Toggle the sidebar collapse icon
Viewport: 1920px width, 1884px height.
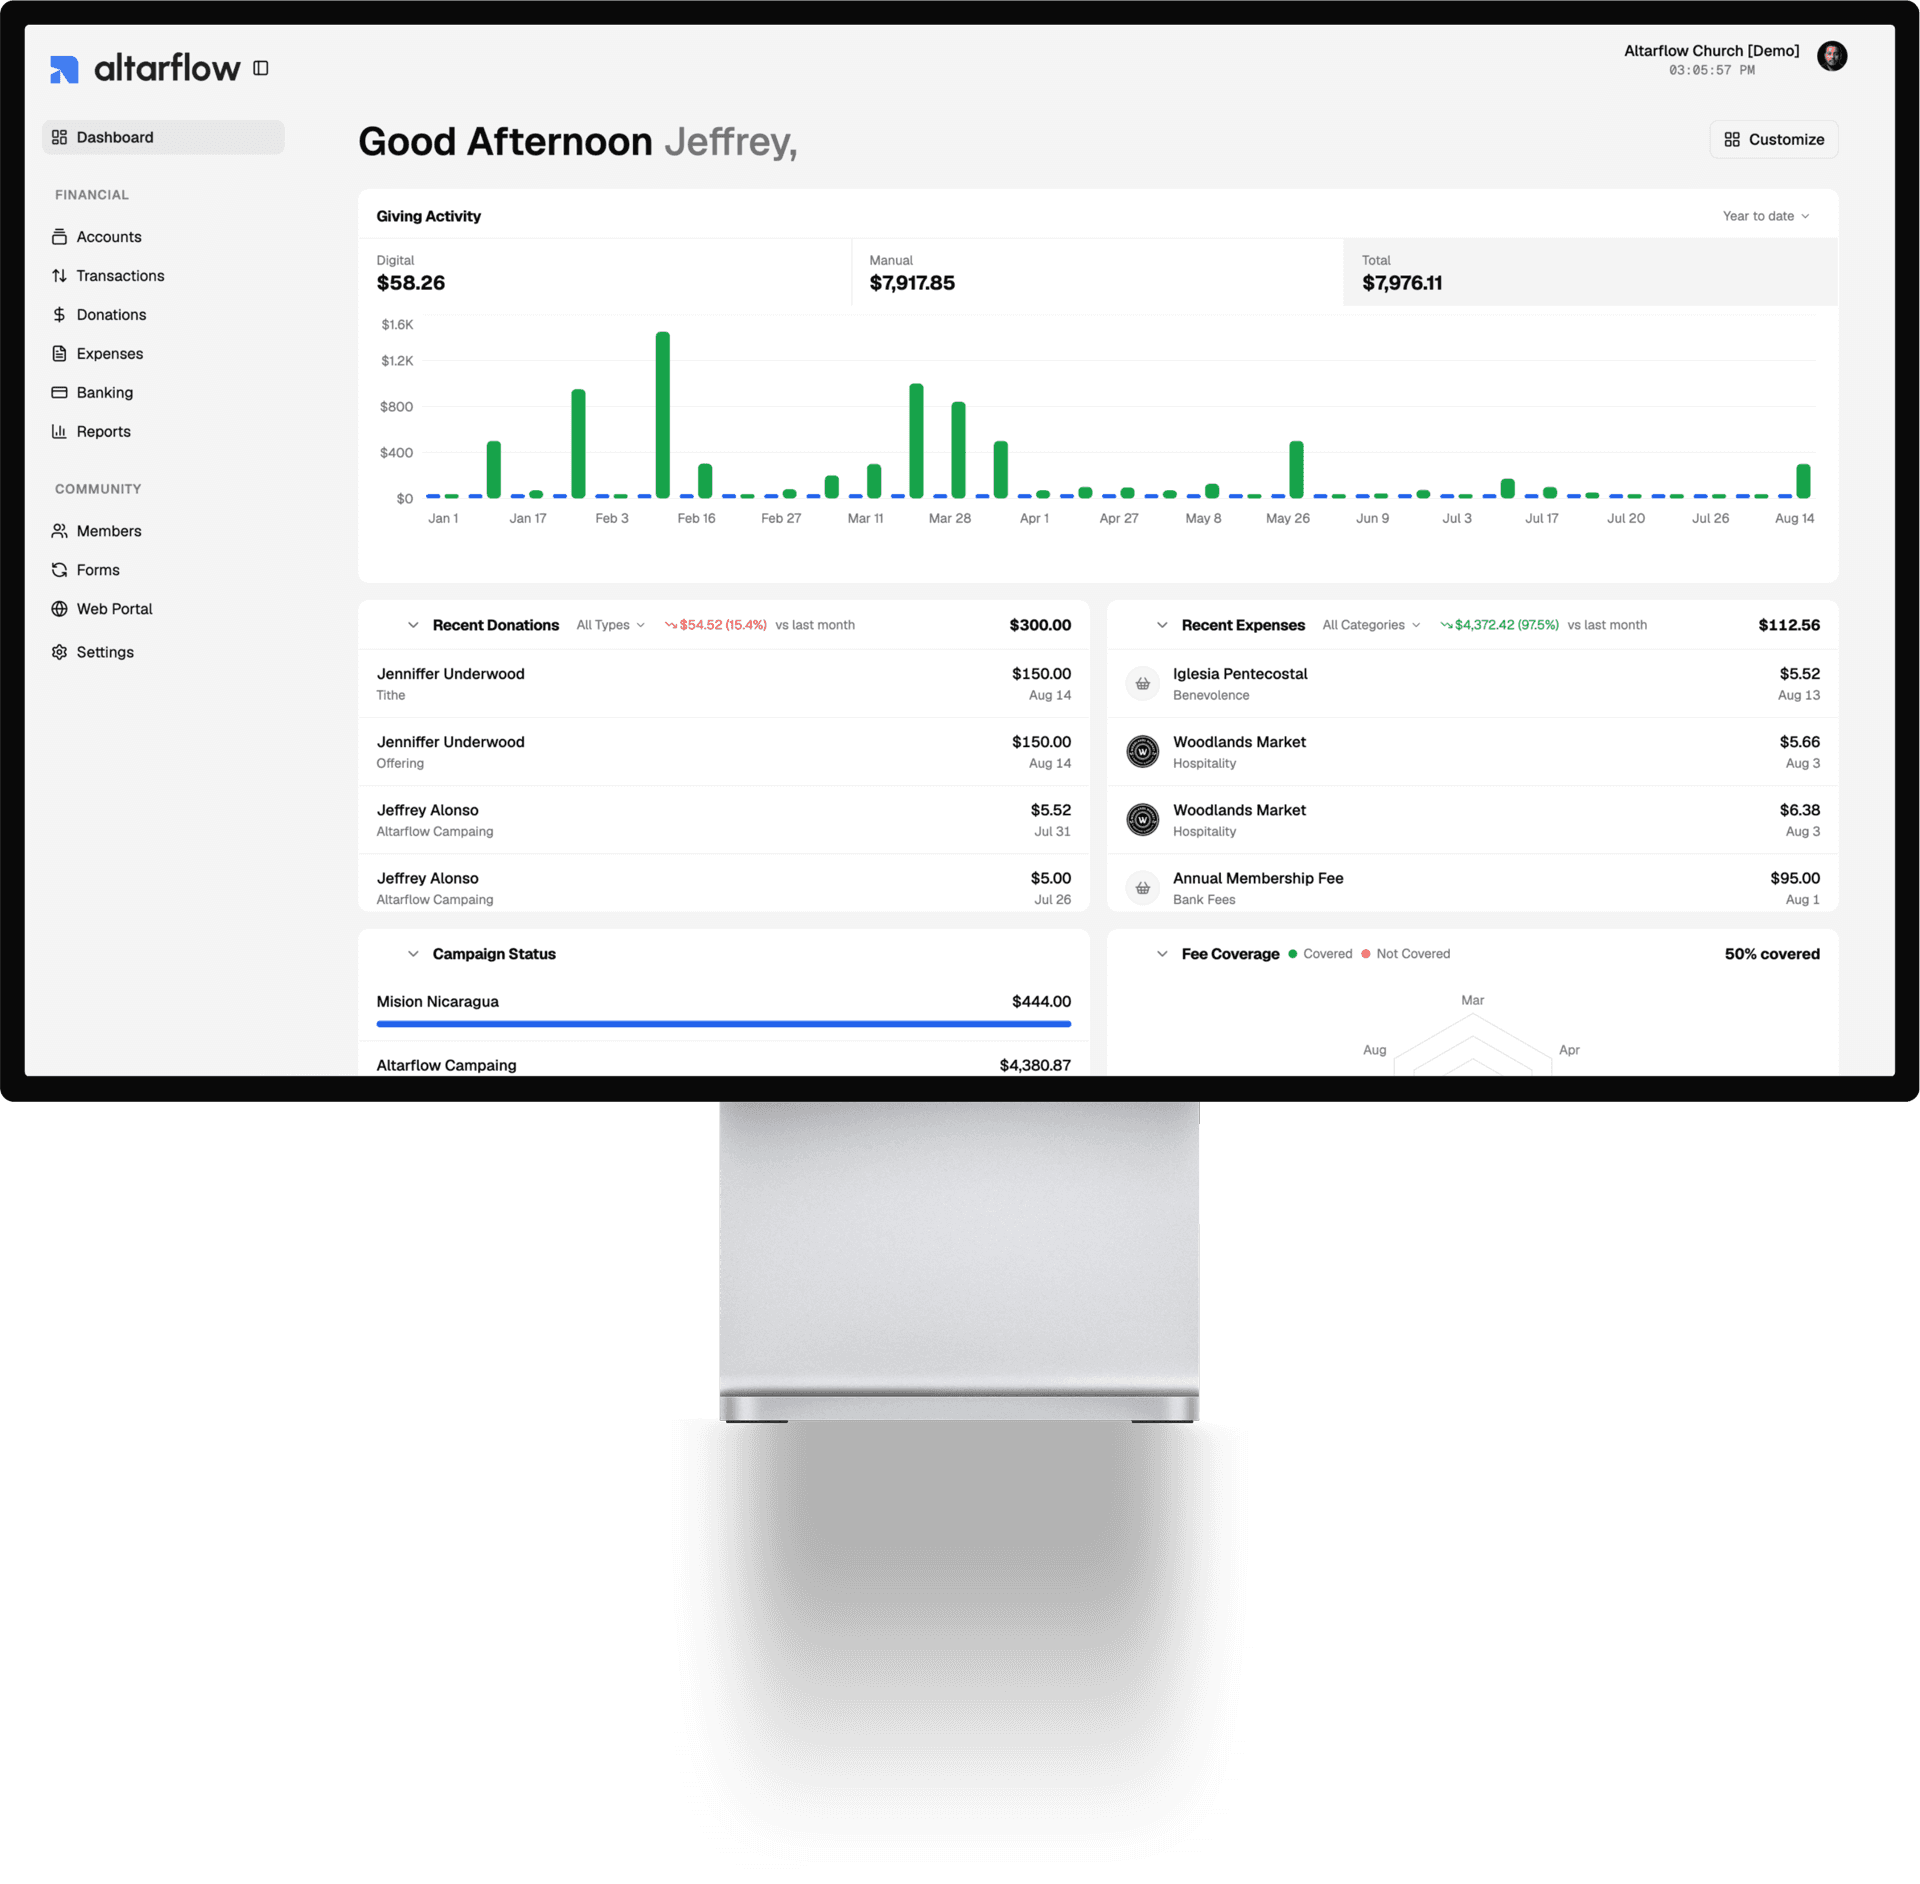261,68
